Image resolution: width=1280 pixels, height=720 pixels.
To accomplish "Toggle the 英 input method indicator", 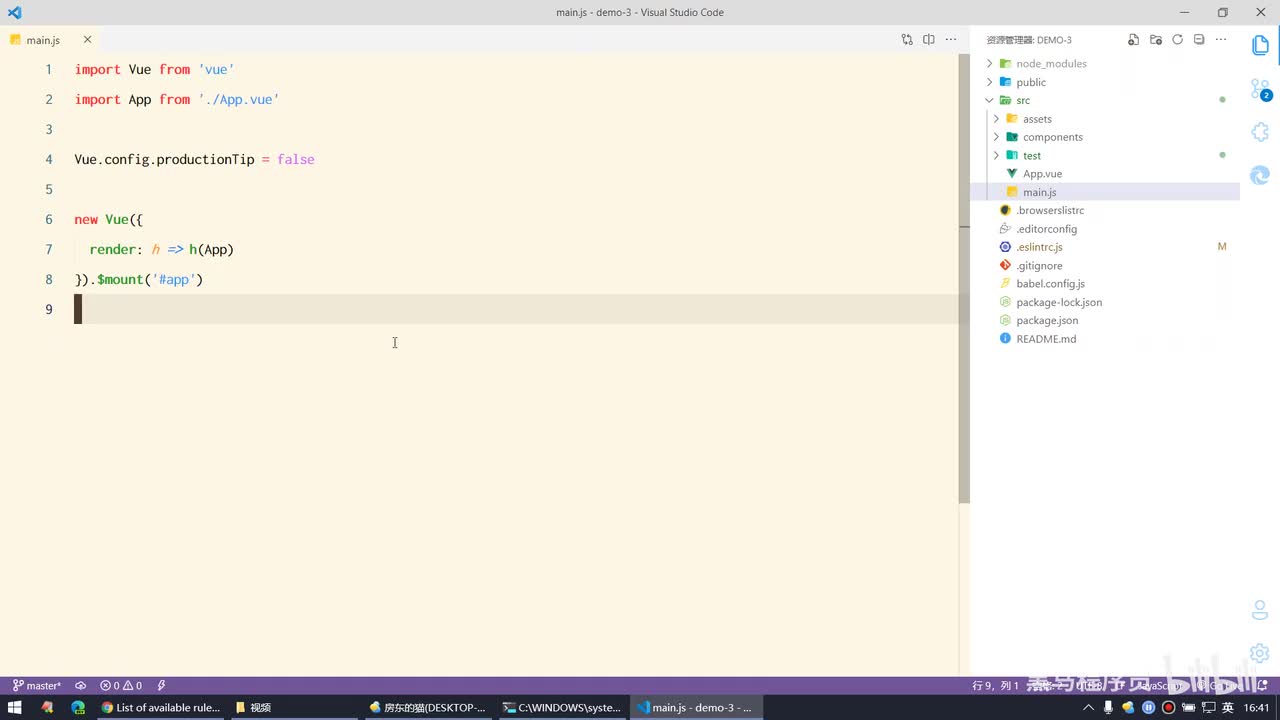I will point(1227,707).
